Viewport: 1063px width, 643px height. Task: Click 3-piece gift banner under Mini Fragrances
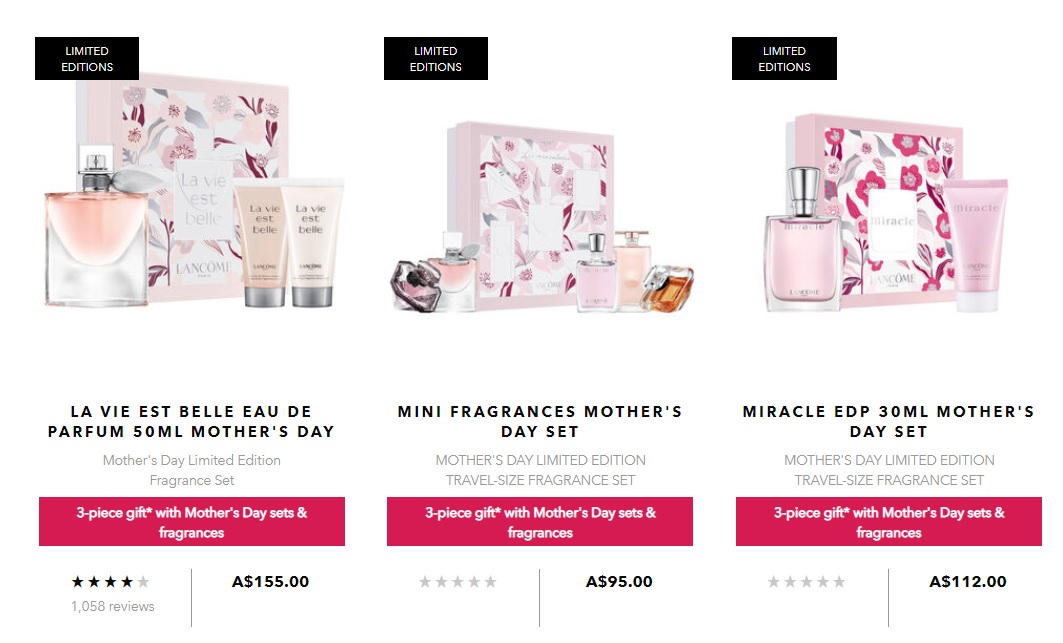[x=540, y=522]
